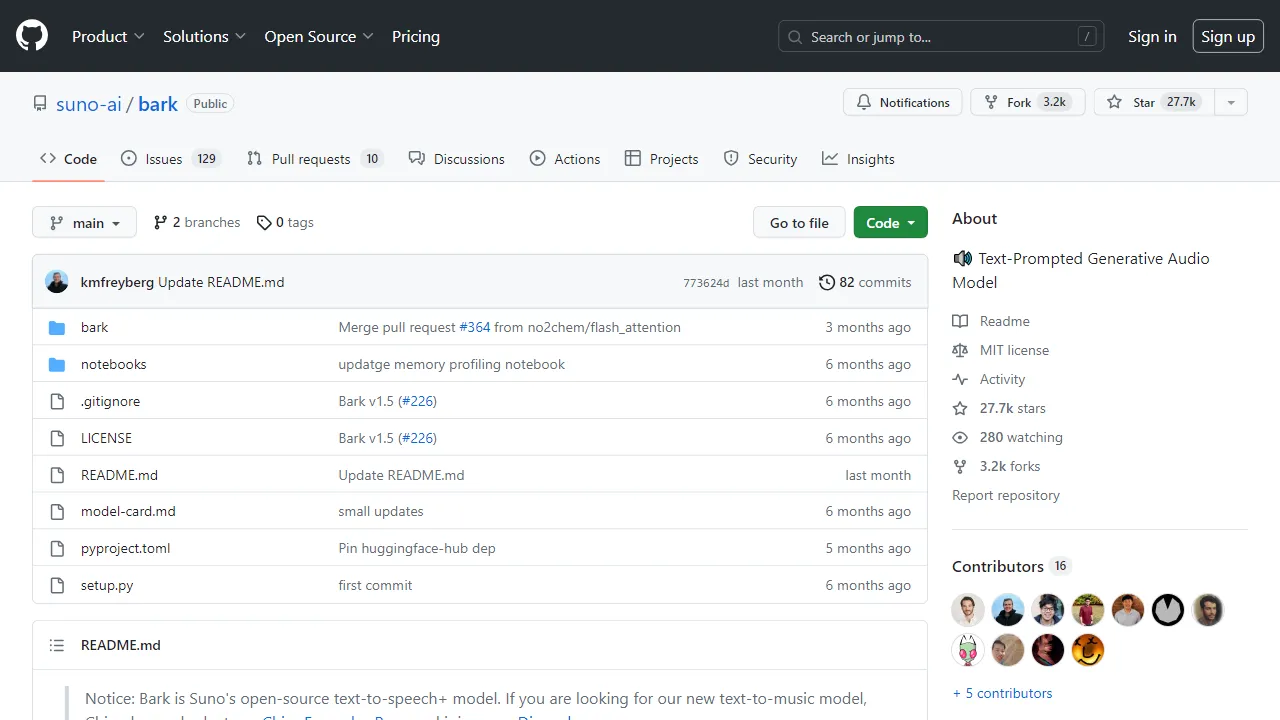The height and width of the screenshot is (720, 1280).
Task: Click the file icon beside setup.py
Action: pos(57,585)
